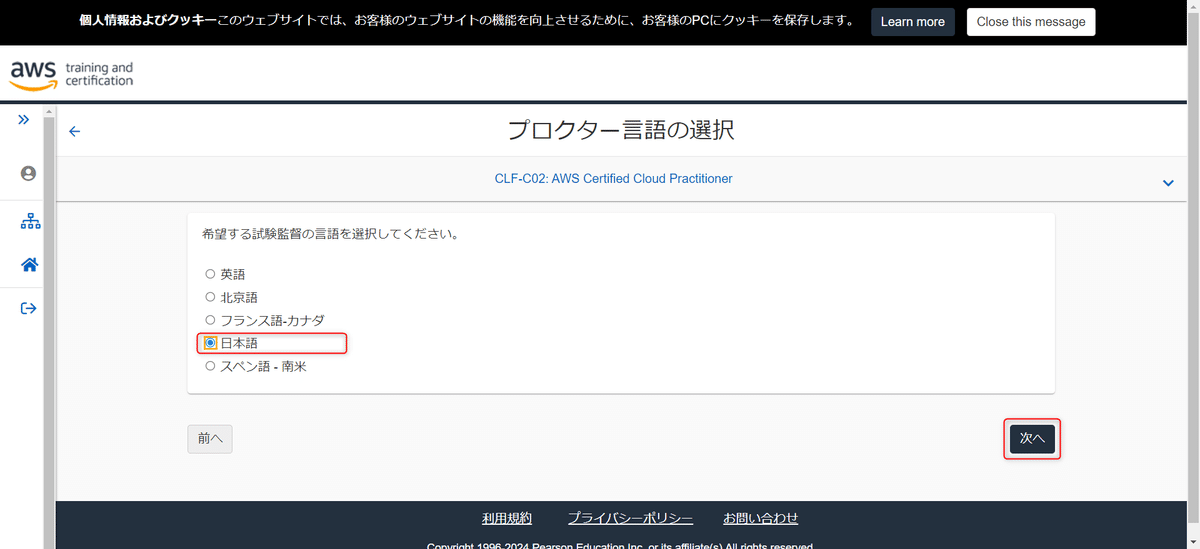Dismiss banner with Close this message
Image resolution: width=1200 pixels, height=549 pixels.
point(1031,22)
